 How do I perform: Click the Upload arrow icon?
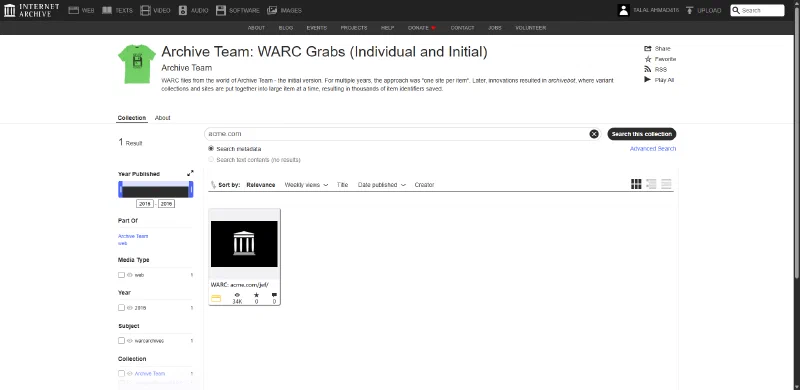pyautogui.click(x=690, y=10)
